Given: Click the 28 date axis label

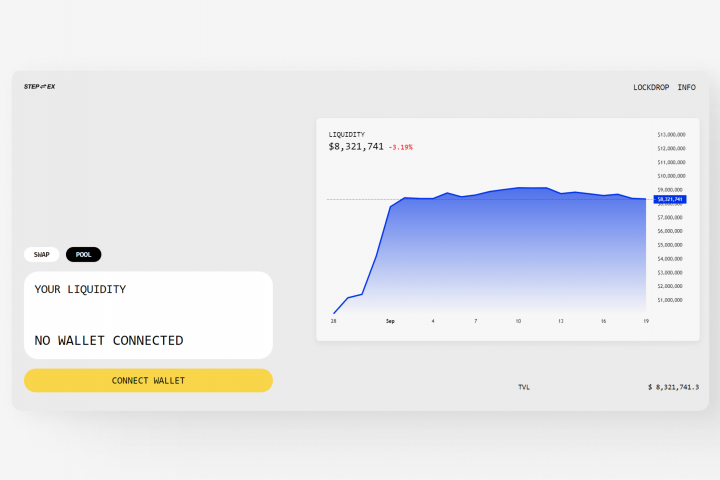Looking at the screenshot, I should [x=333, y=321].
